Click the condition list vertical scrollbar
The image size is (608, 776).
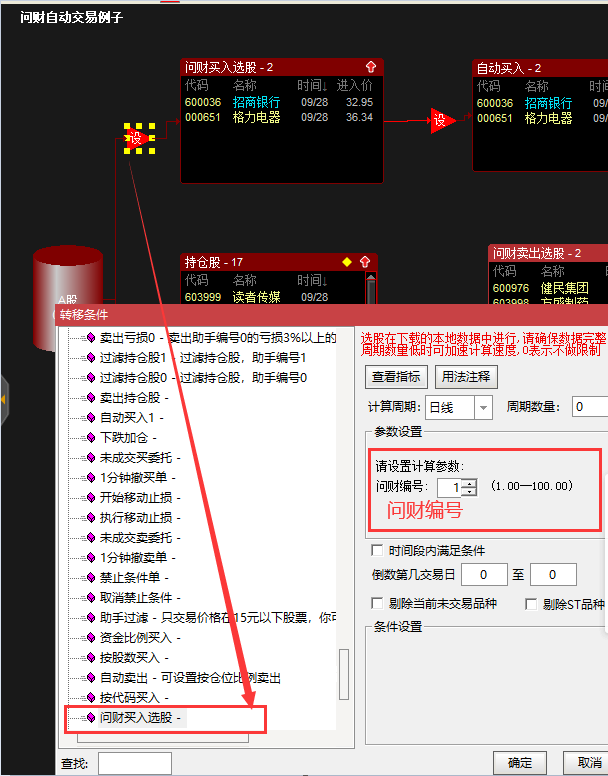pyautogui.click(x=344, y=673)
